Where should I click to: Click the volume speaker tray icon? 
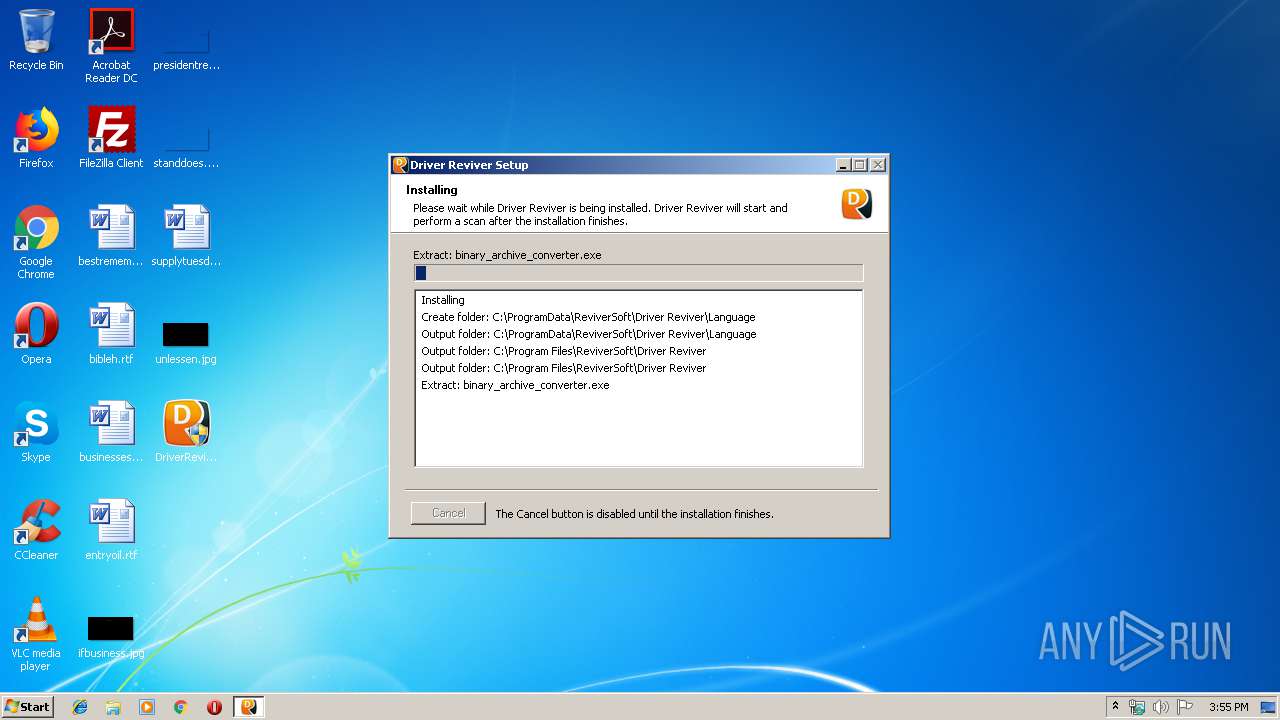[1161, 707]
